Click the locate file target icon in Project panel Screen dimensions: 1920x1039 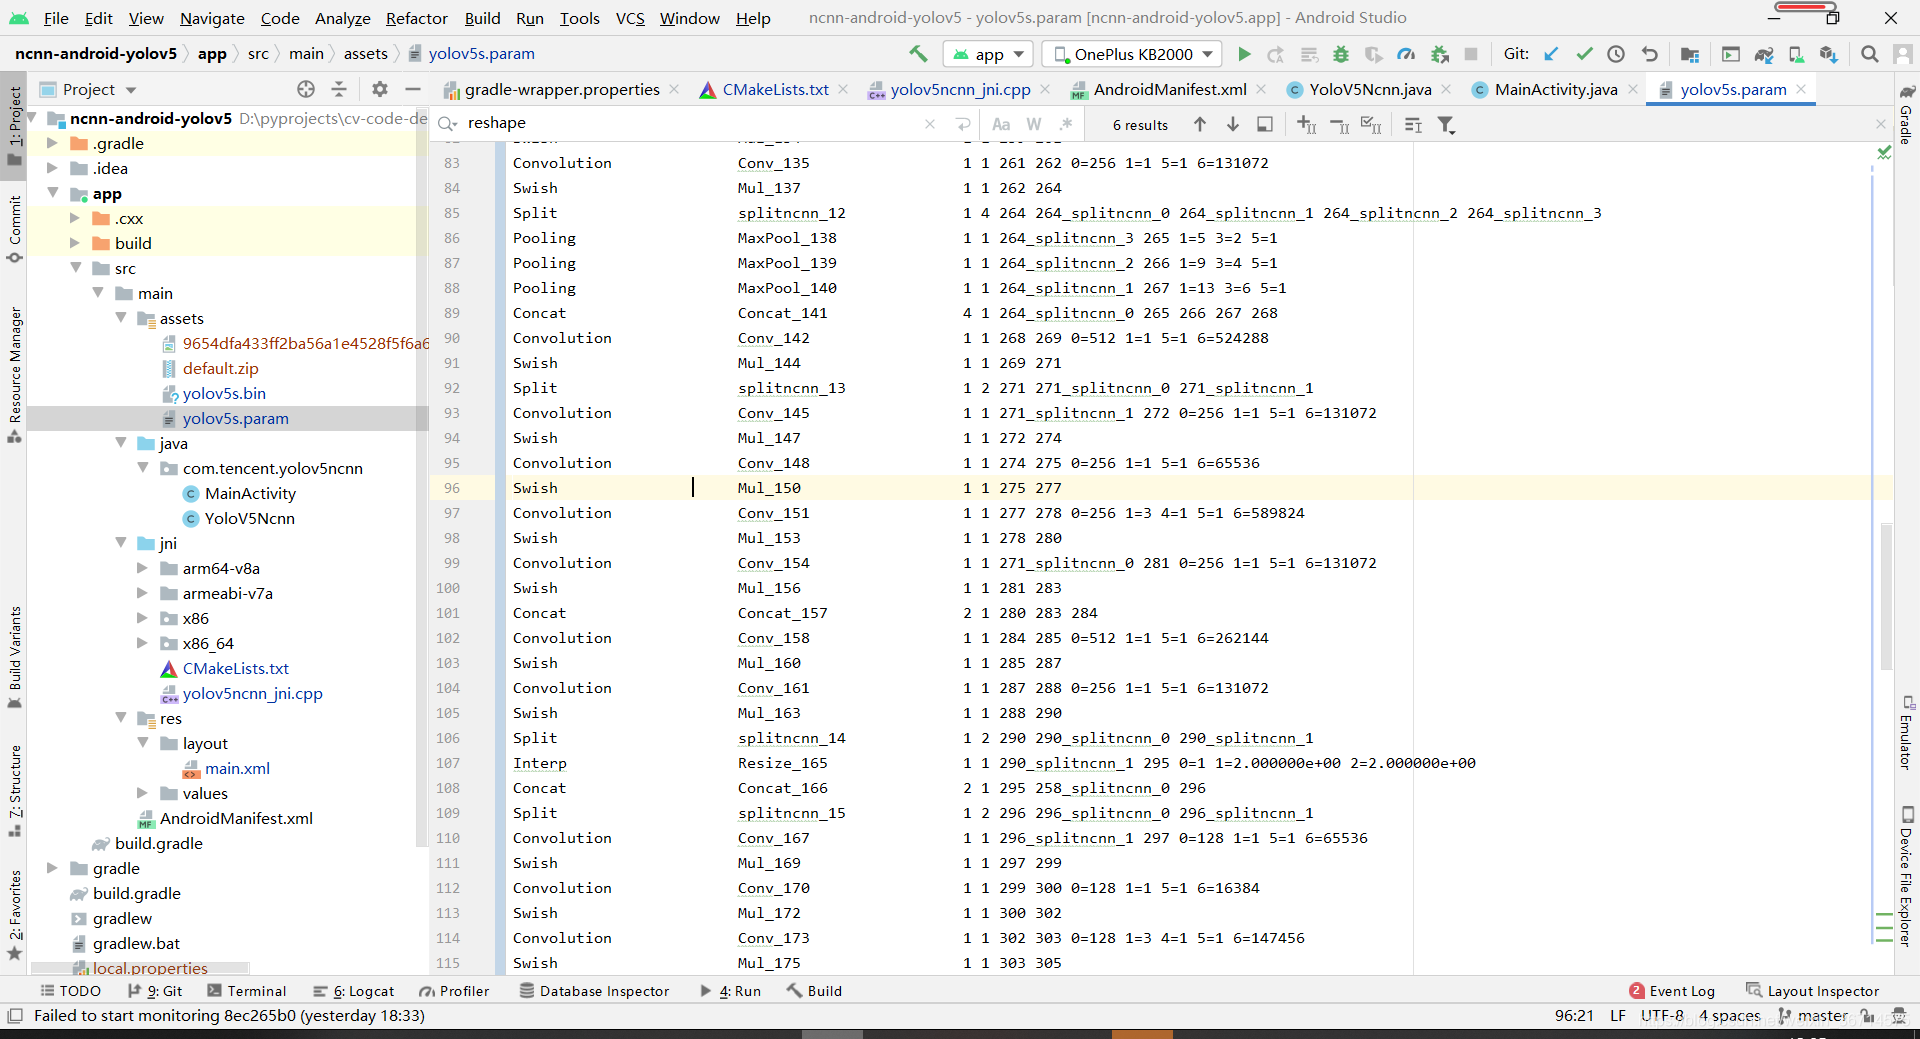pyautogui.click(x=306, y=89)
